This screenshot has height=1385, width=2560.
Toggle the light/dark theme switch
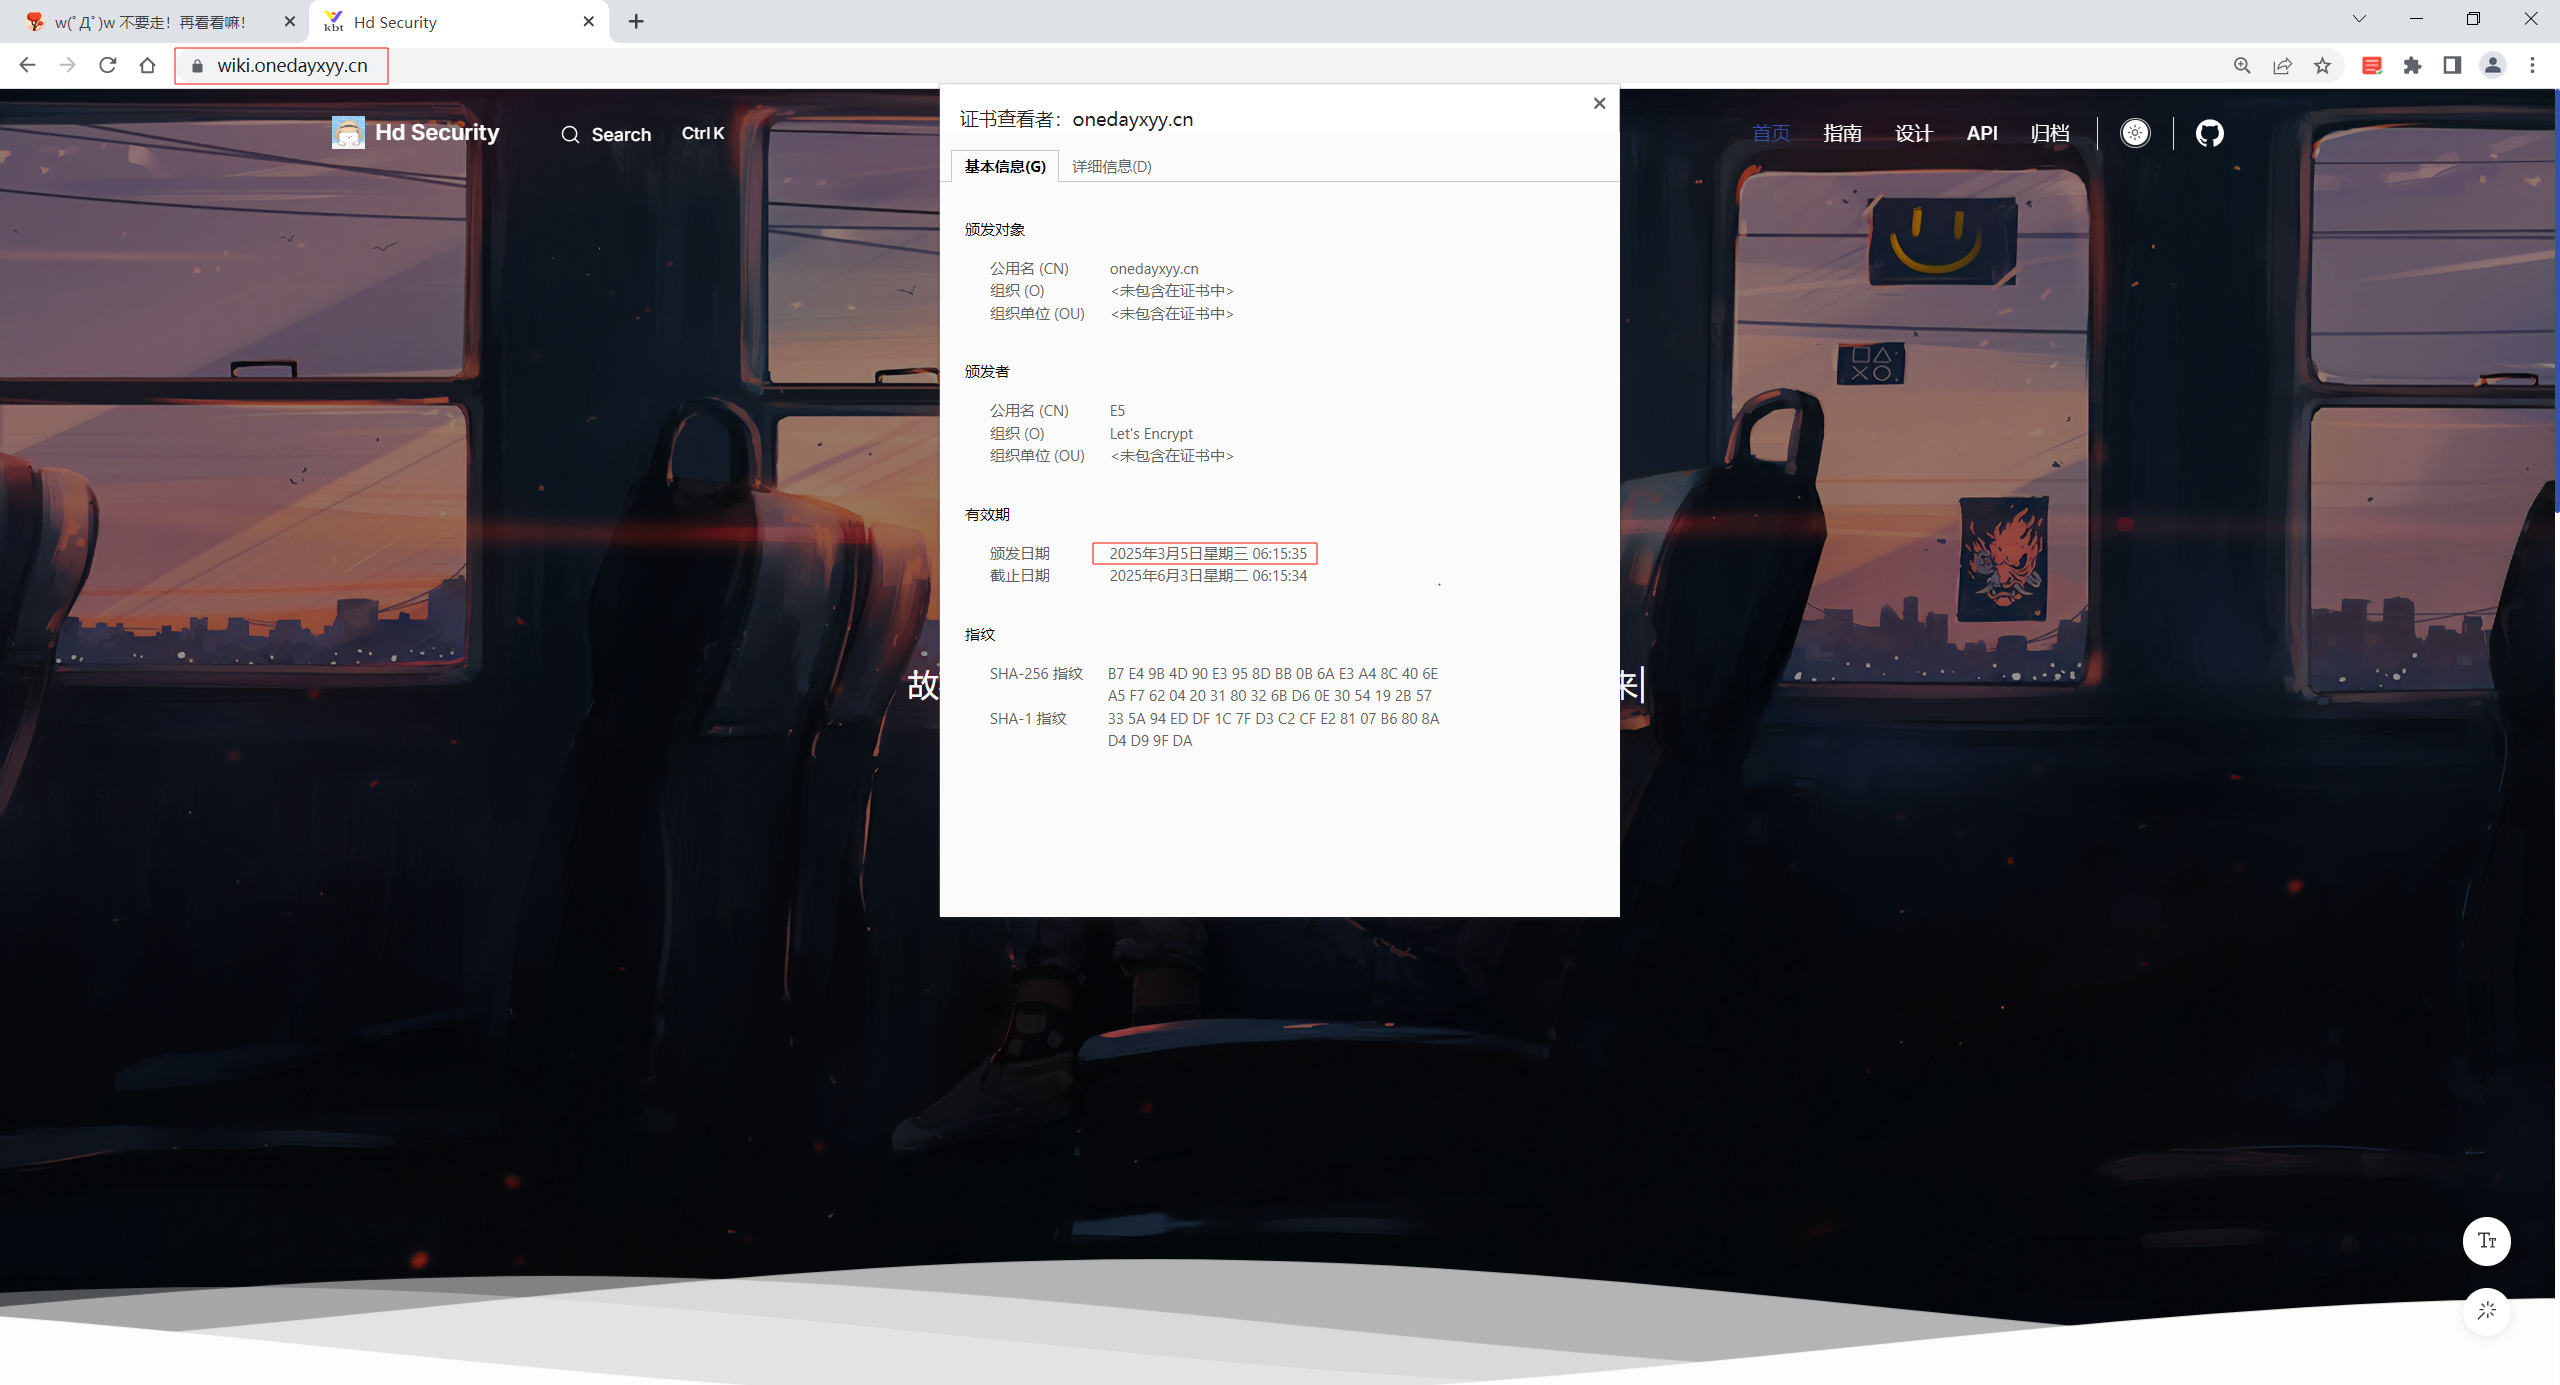click(2135, 133)
